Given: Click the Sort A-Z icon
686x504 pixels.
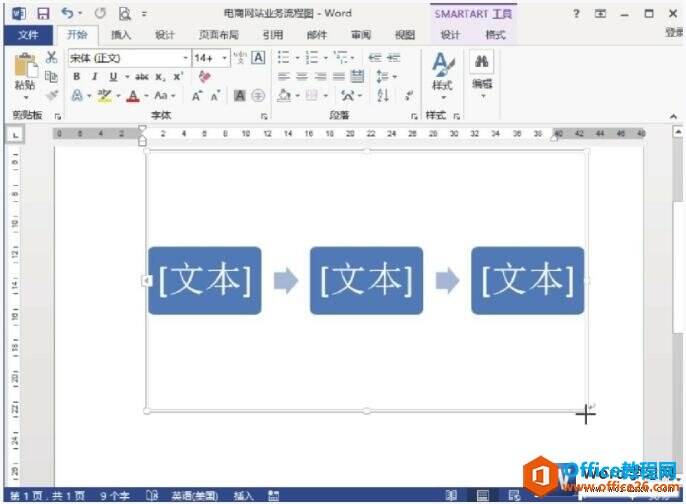Looking at the screenshot, I should (x=383, y=95).
